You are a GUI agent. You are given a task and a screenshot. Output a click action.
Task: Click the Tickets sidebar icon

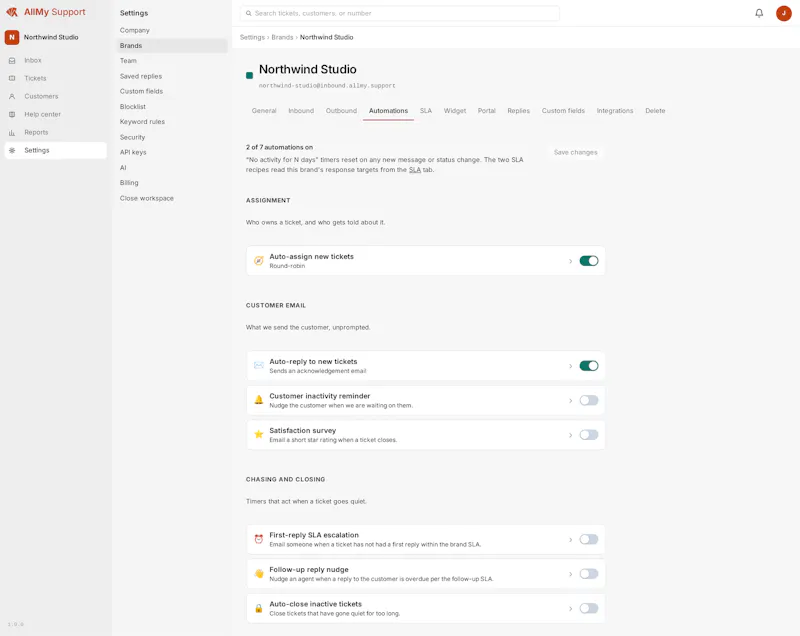[12, 78]
